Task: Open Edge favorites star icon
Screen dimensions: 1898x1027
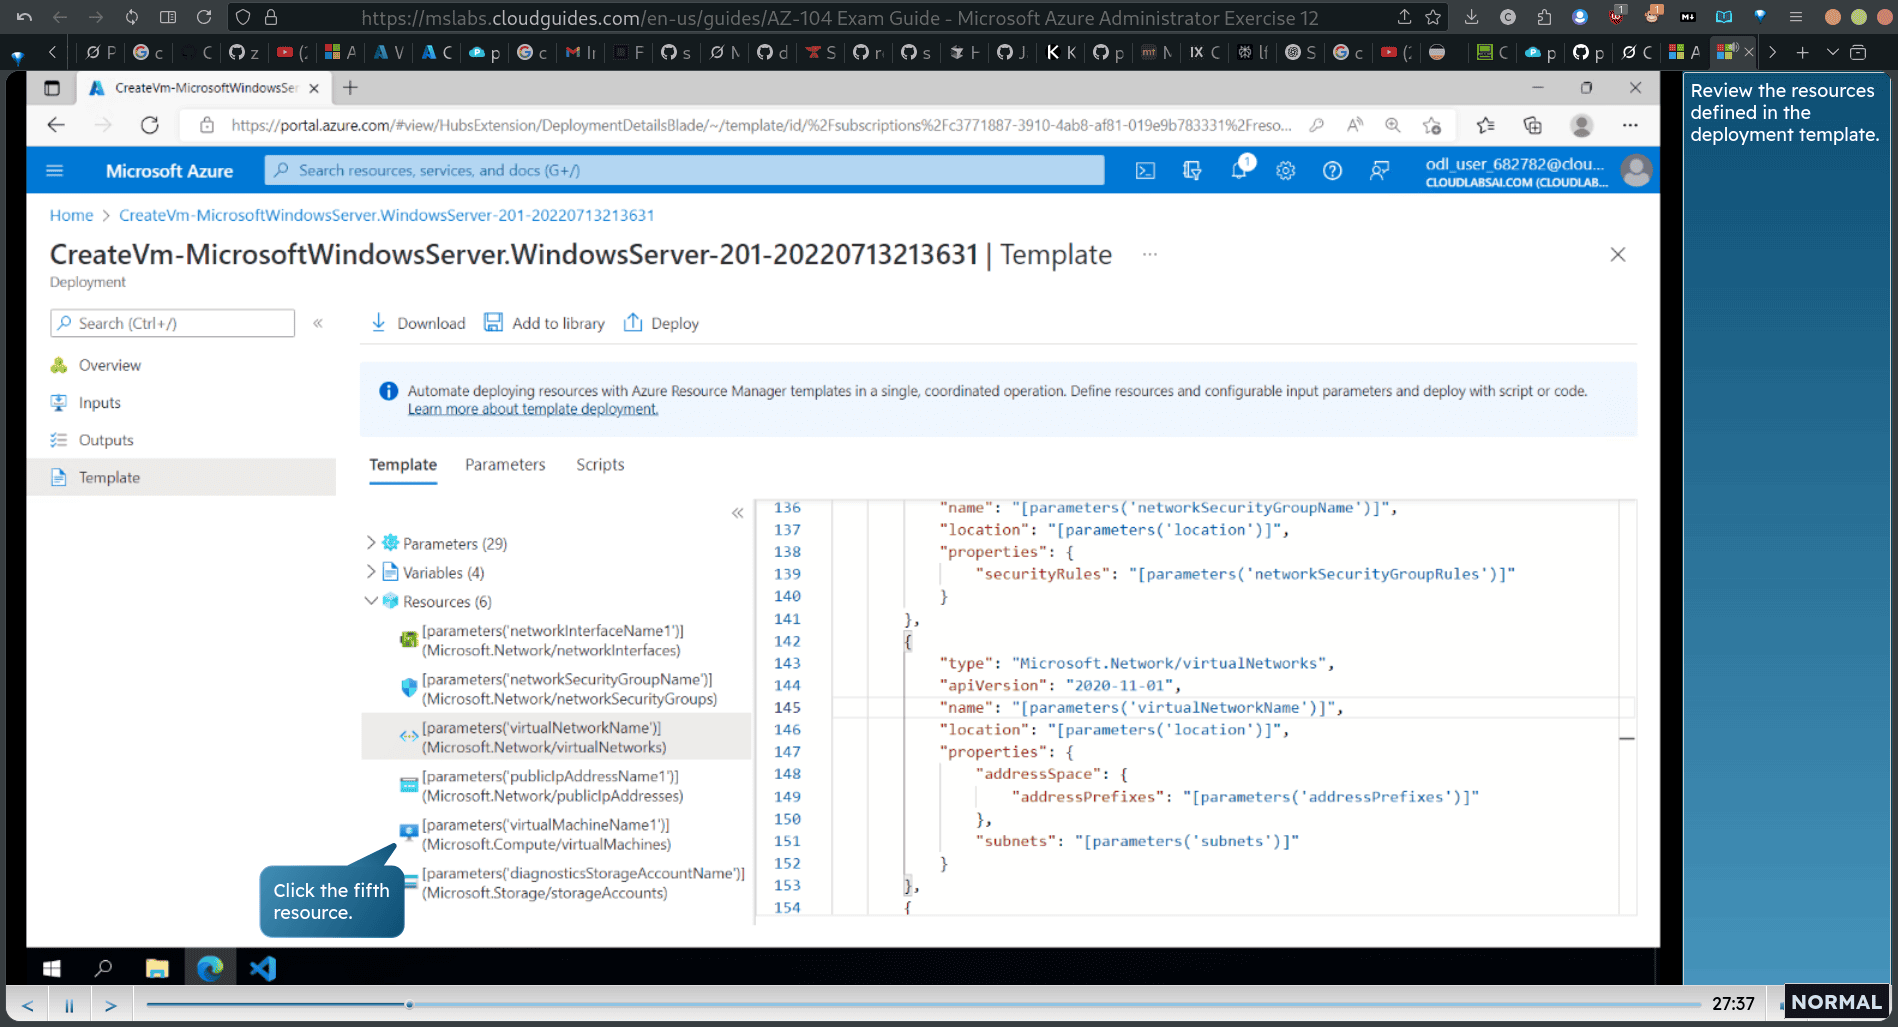Action: click(1485, 125)
